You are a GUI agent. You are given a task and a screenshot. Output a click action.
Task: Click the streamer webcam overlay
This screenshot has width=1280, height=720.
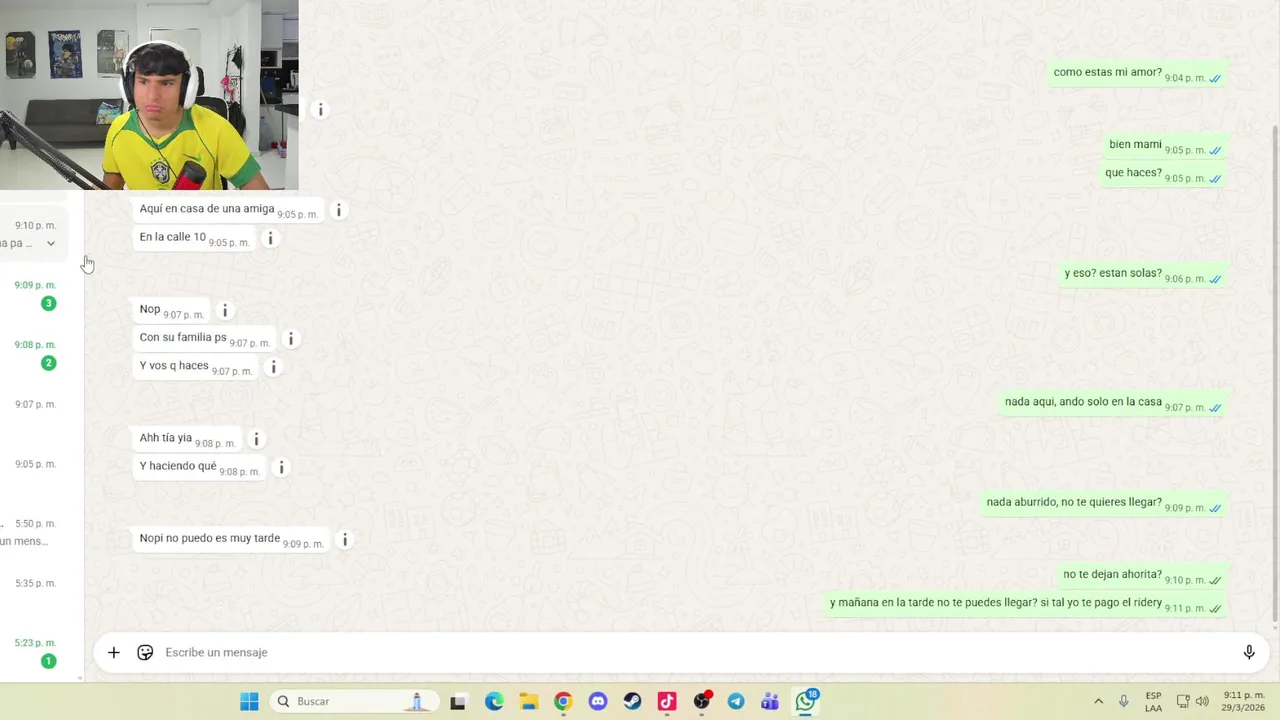149,95
